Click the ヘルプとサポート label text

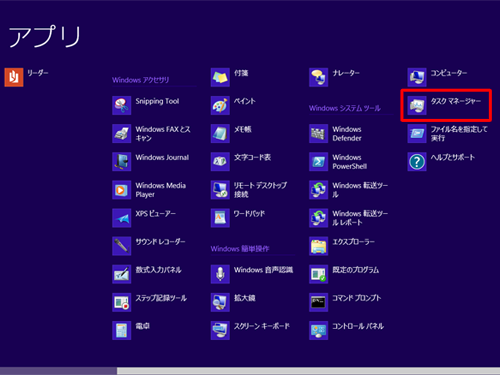pos(452,157)
